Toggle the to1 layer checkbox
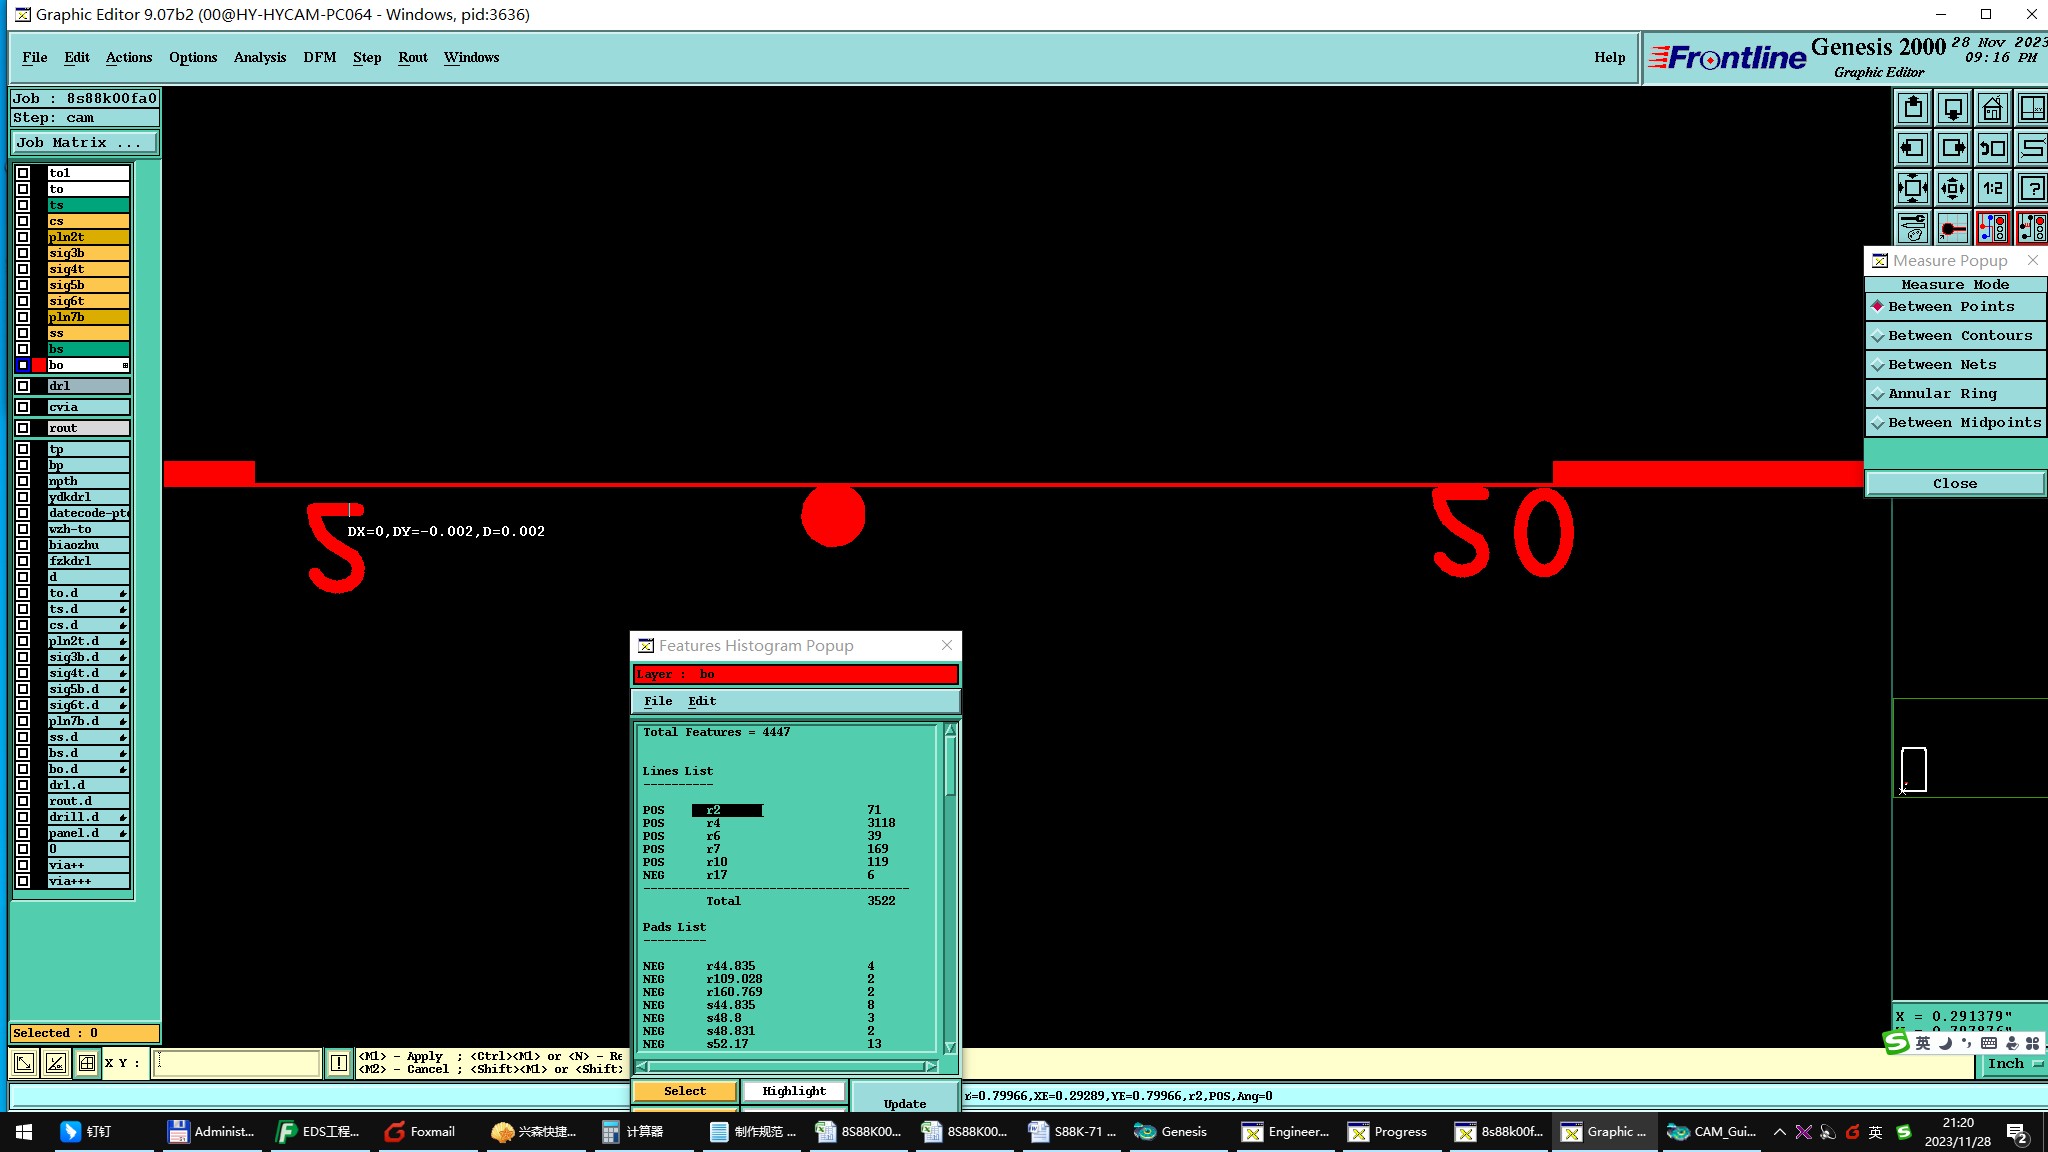The image size is (2048, 1152). tap(23, 173)
